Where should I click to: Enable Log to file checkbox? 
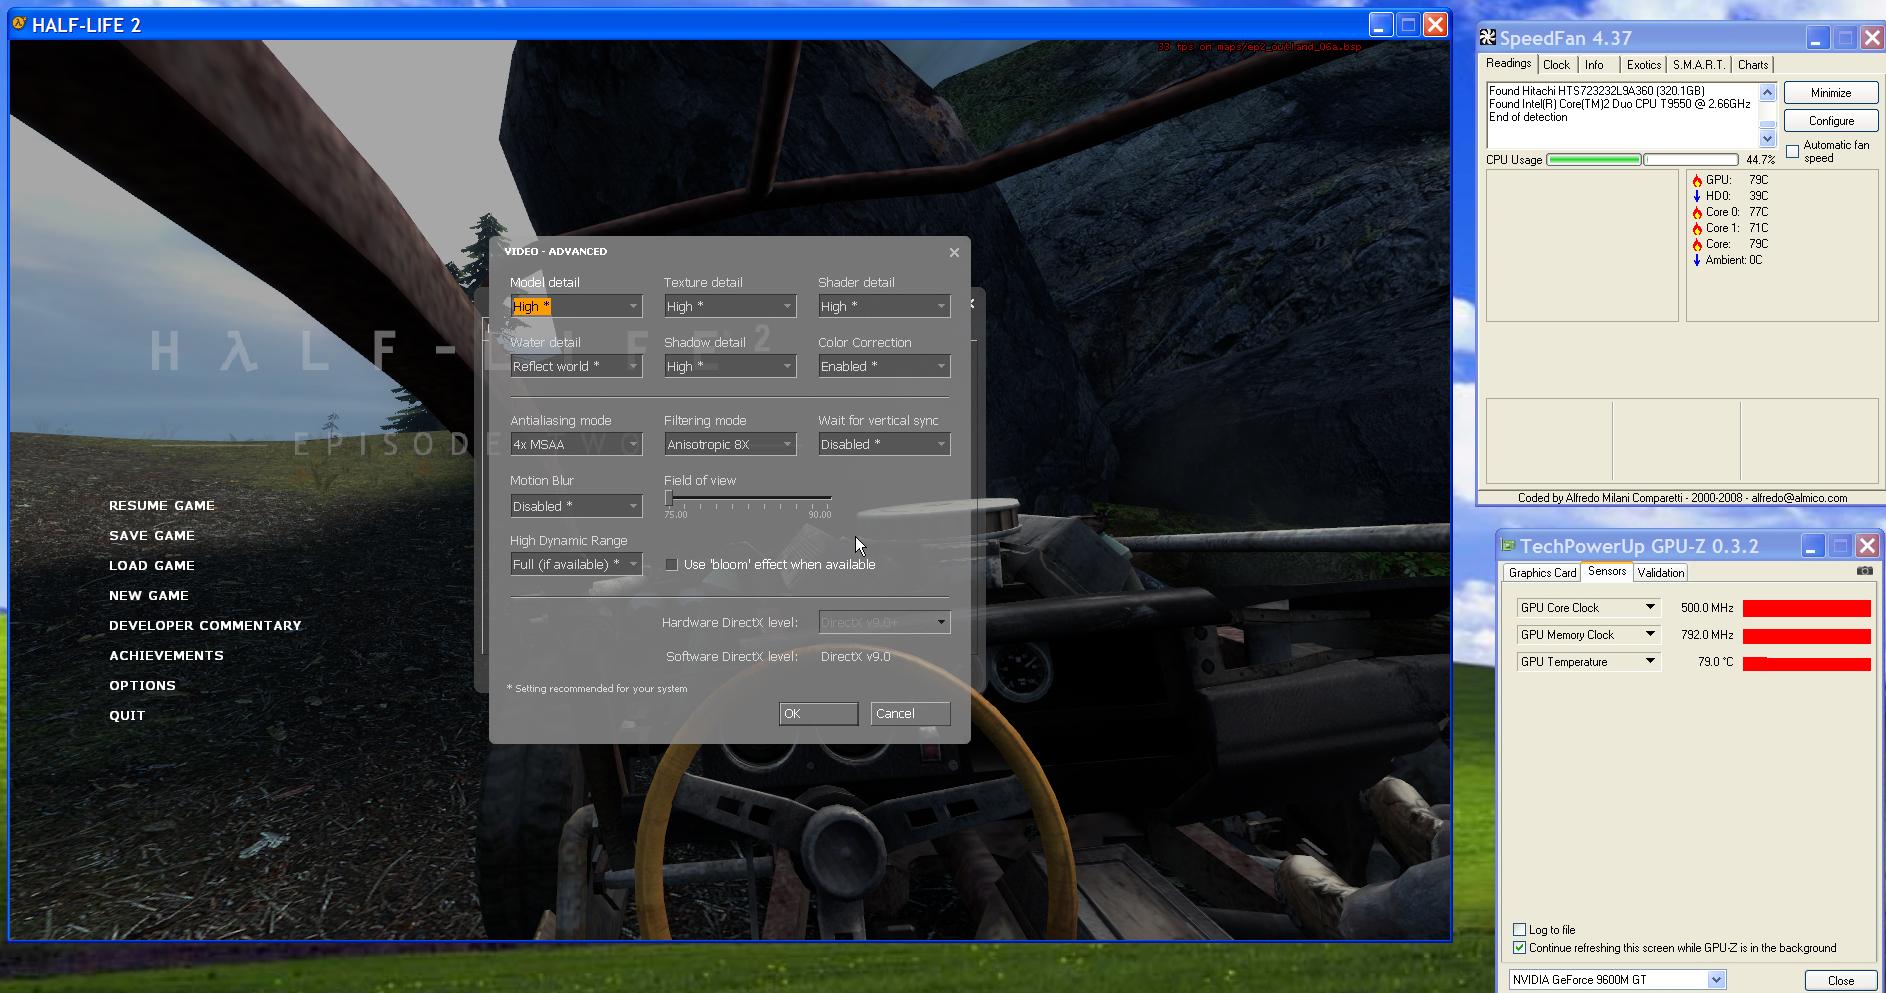(x=1520, y=930)
